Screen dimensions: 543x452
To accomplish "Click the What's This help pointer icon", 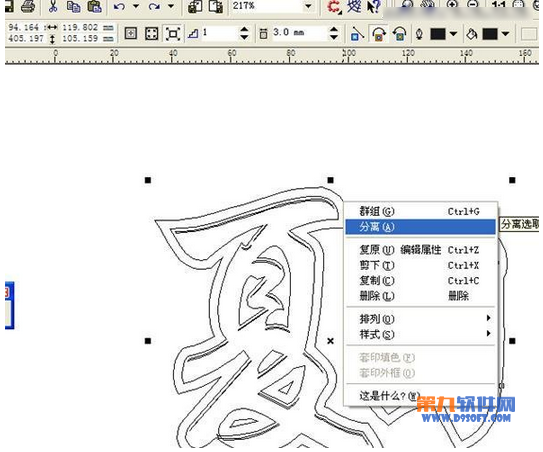I will pos(373,6).
